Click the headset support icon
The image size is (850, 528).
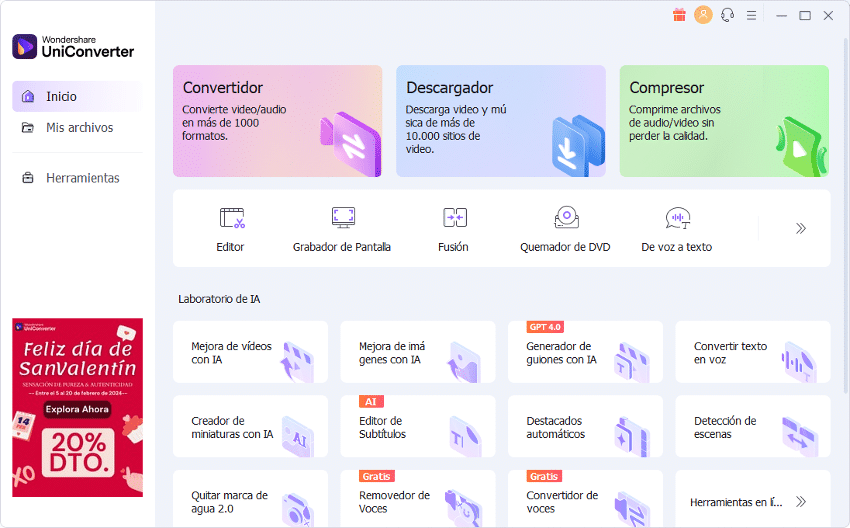pos(727,15)
